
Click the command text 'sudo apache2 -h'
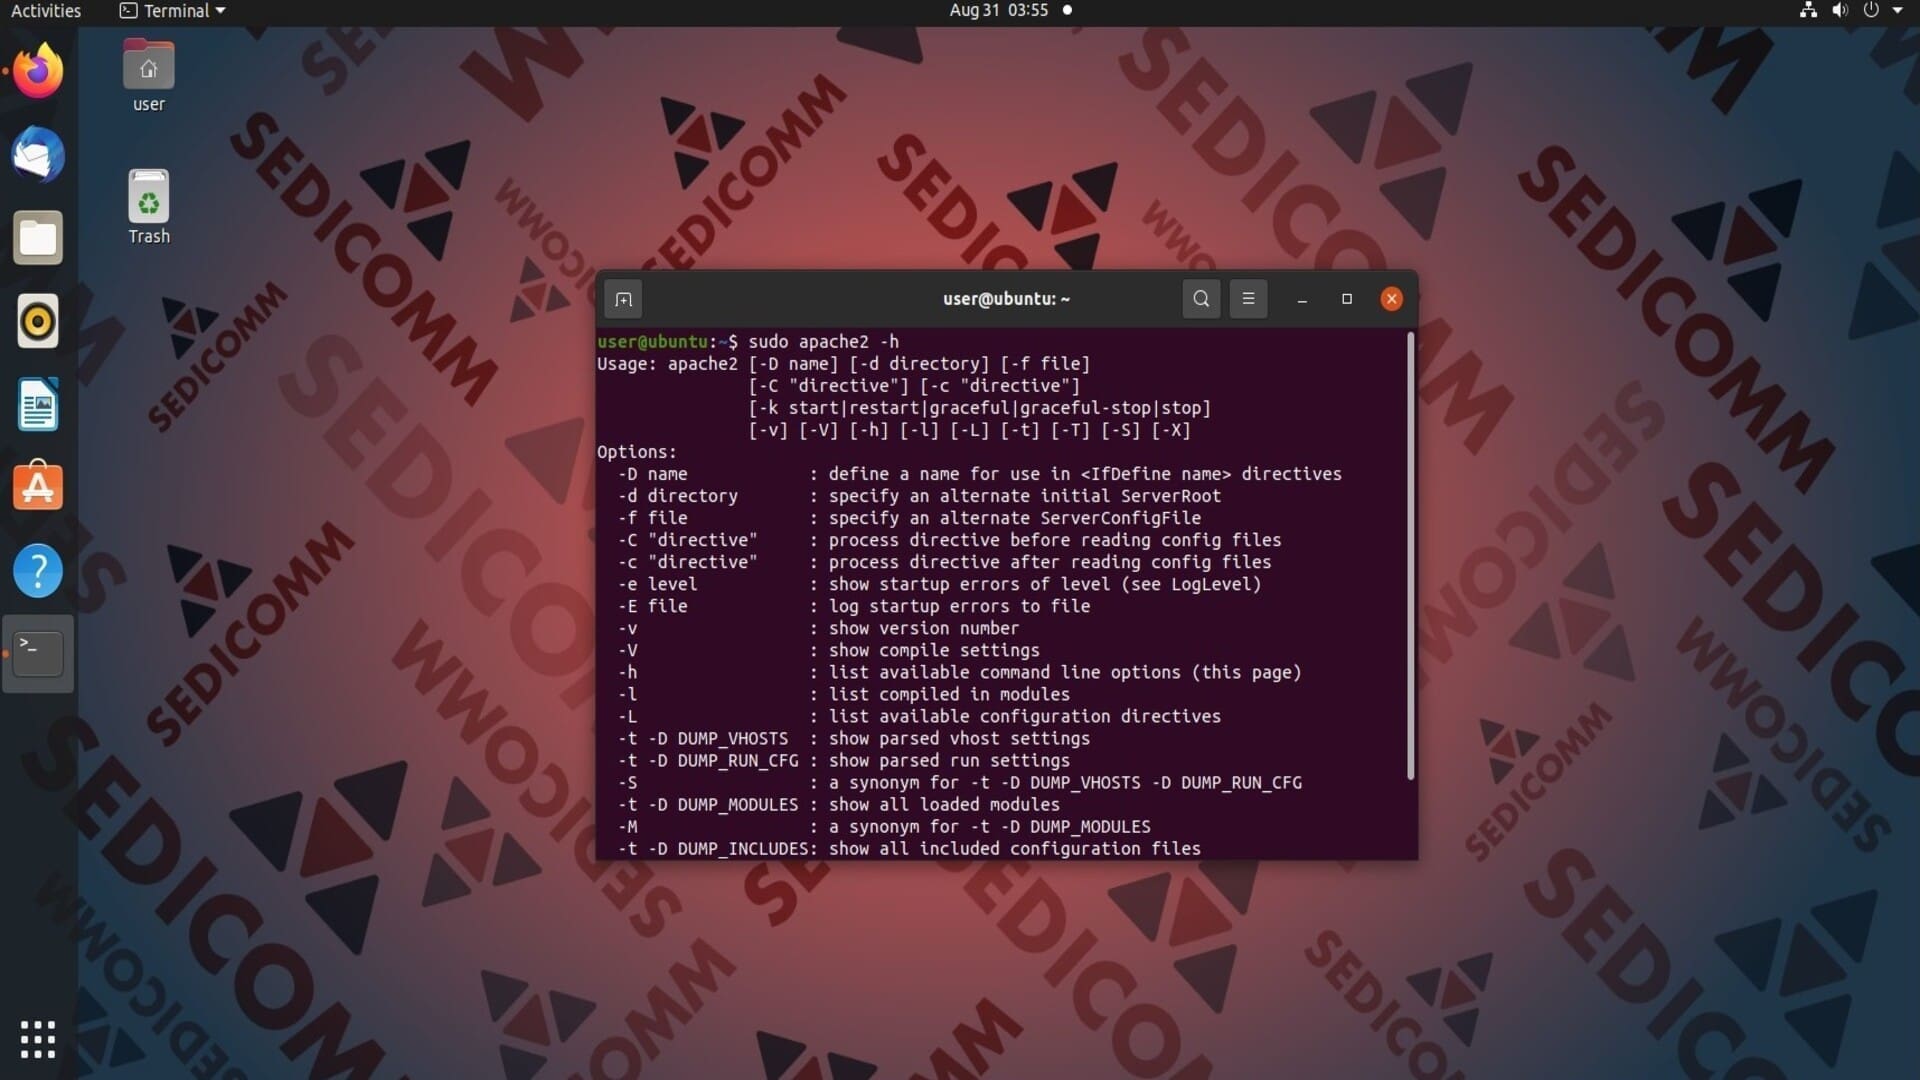(823, 342)
